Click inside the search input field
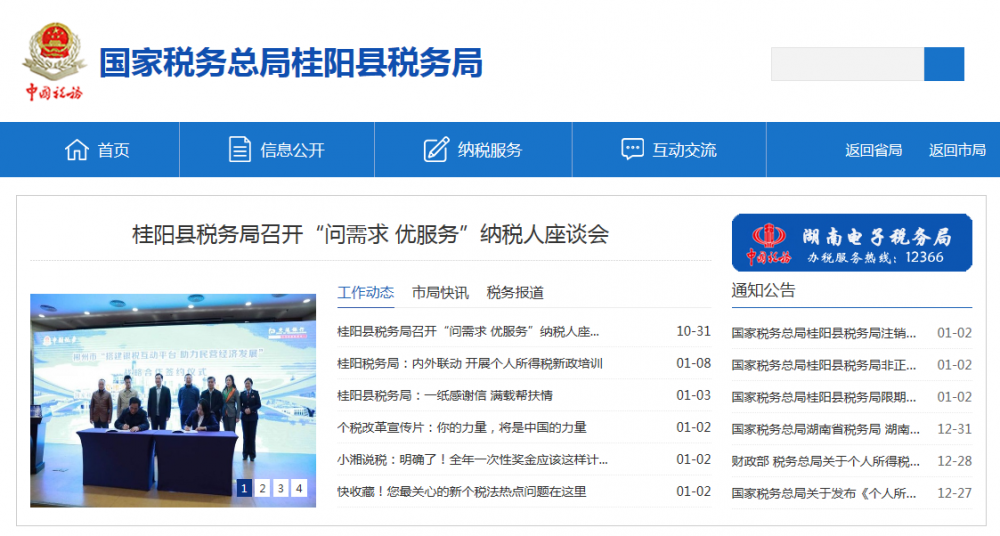 [846, 64]
